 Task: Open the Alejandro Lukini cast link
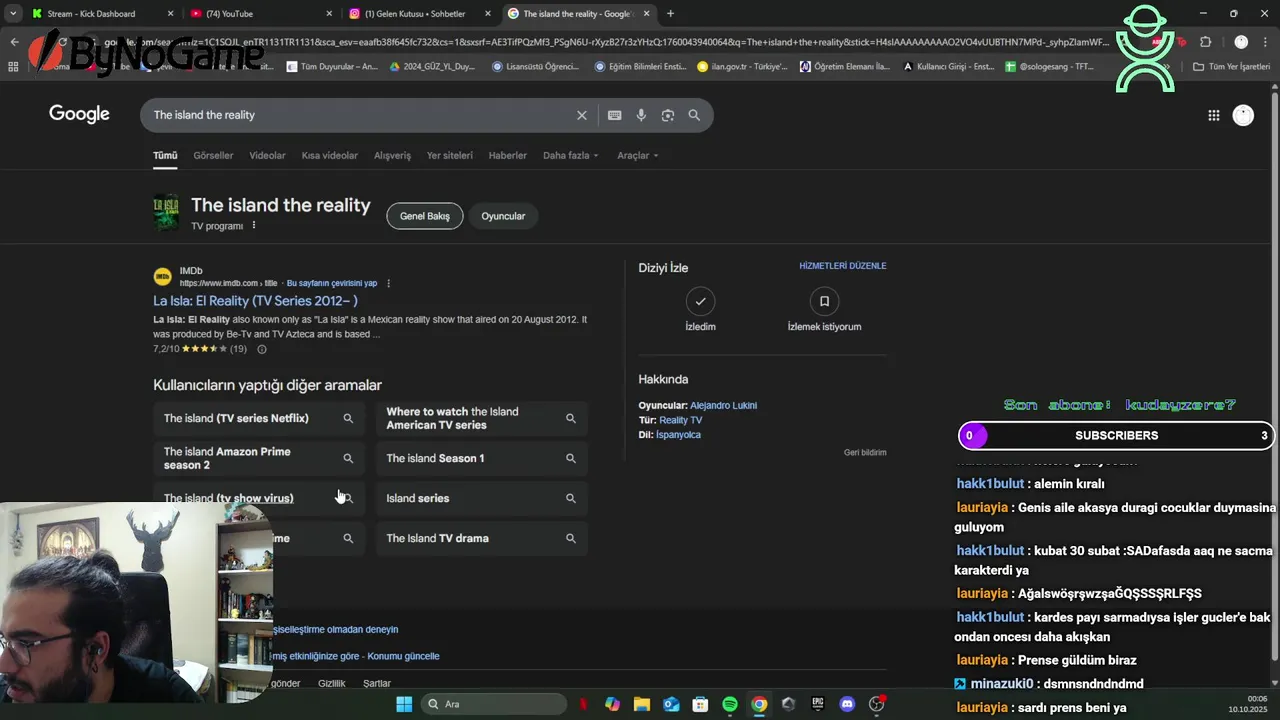723,405
